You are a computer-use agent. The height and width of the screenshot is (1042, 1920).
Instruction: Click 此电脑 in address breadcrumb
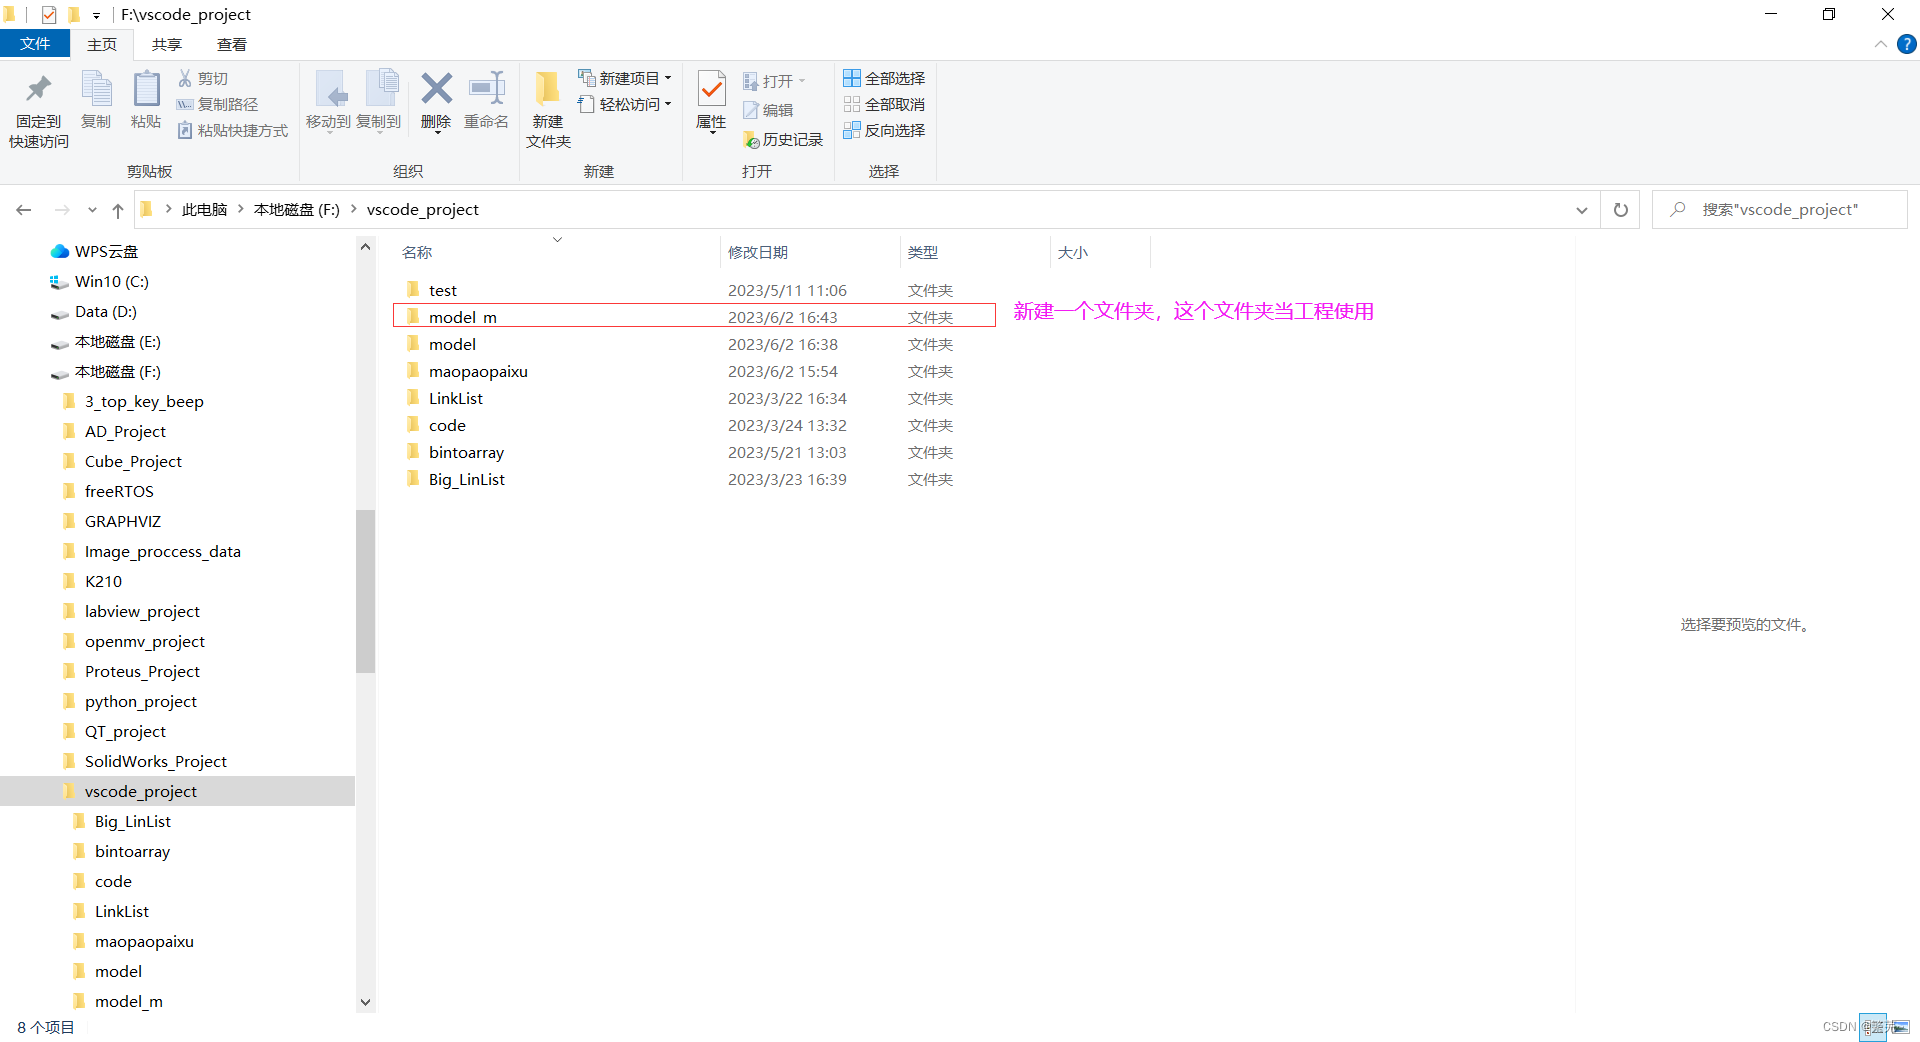[204, 209]
